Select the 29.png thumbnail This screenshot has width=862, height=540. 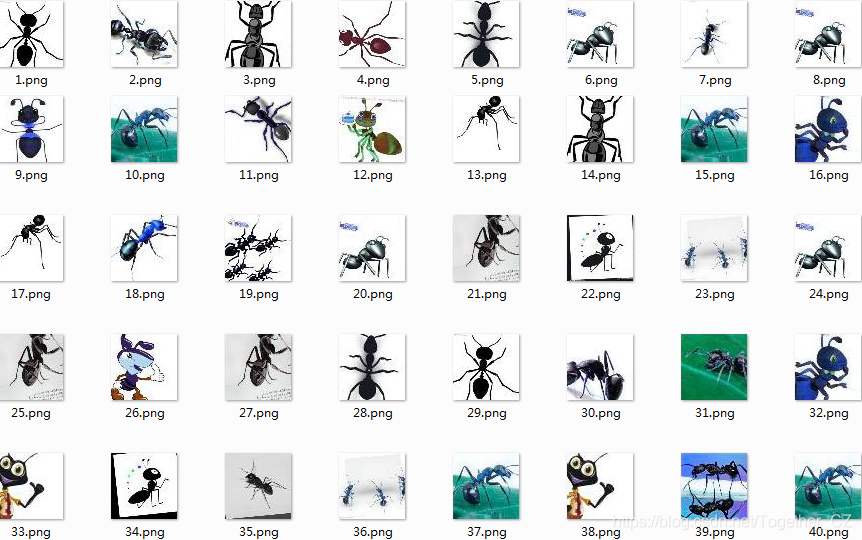pos(486,367)
